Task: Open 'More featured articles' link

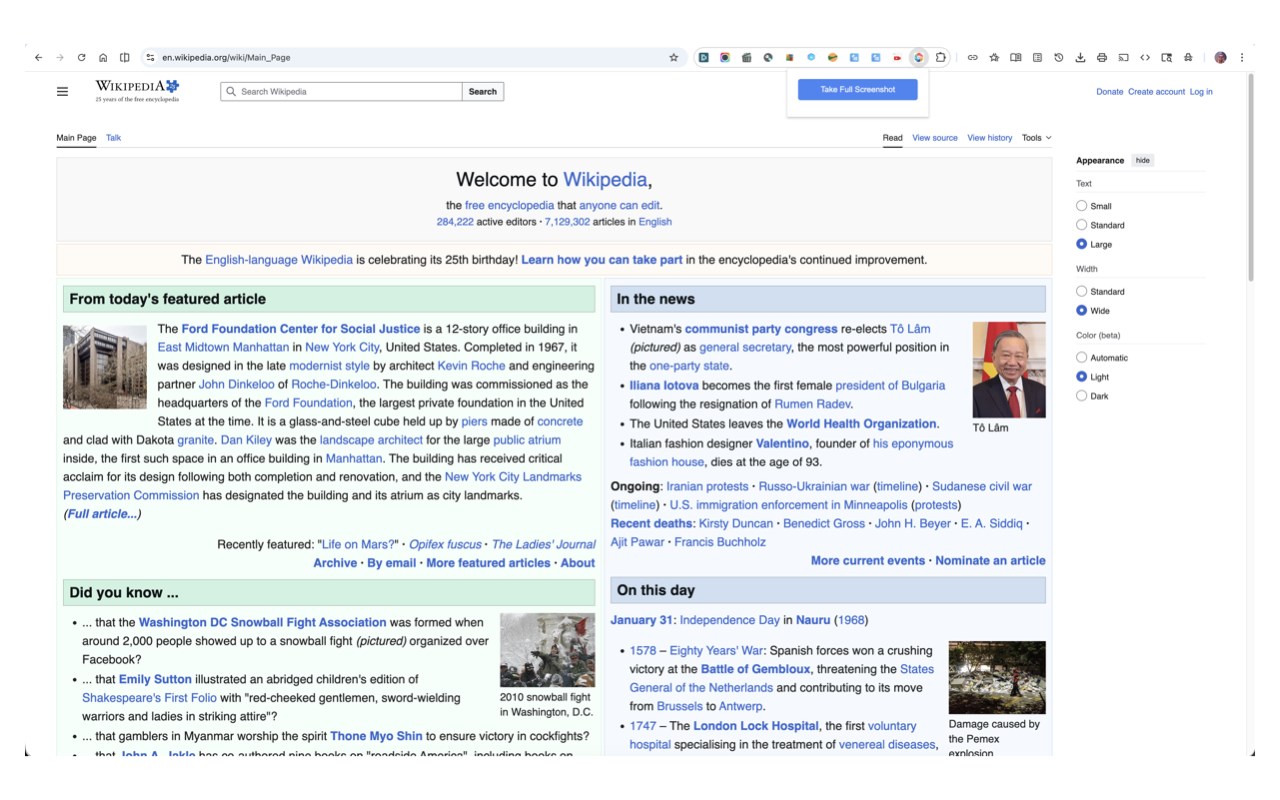Action: pos(488,563)
